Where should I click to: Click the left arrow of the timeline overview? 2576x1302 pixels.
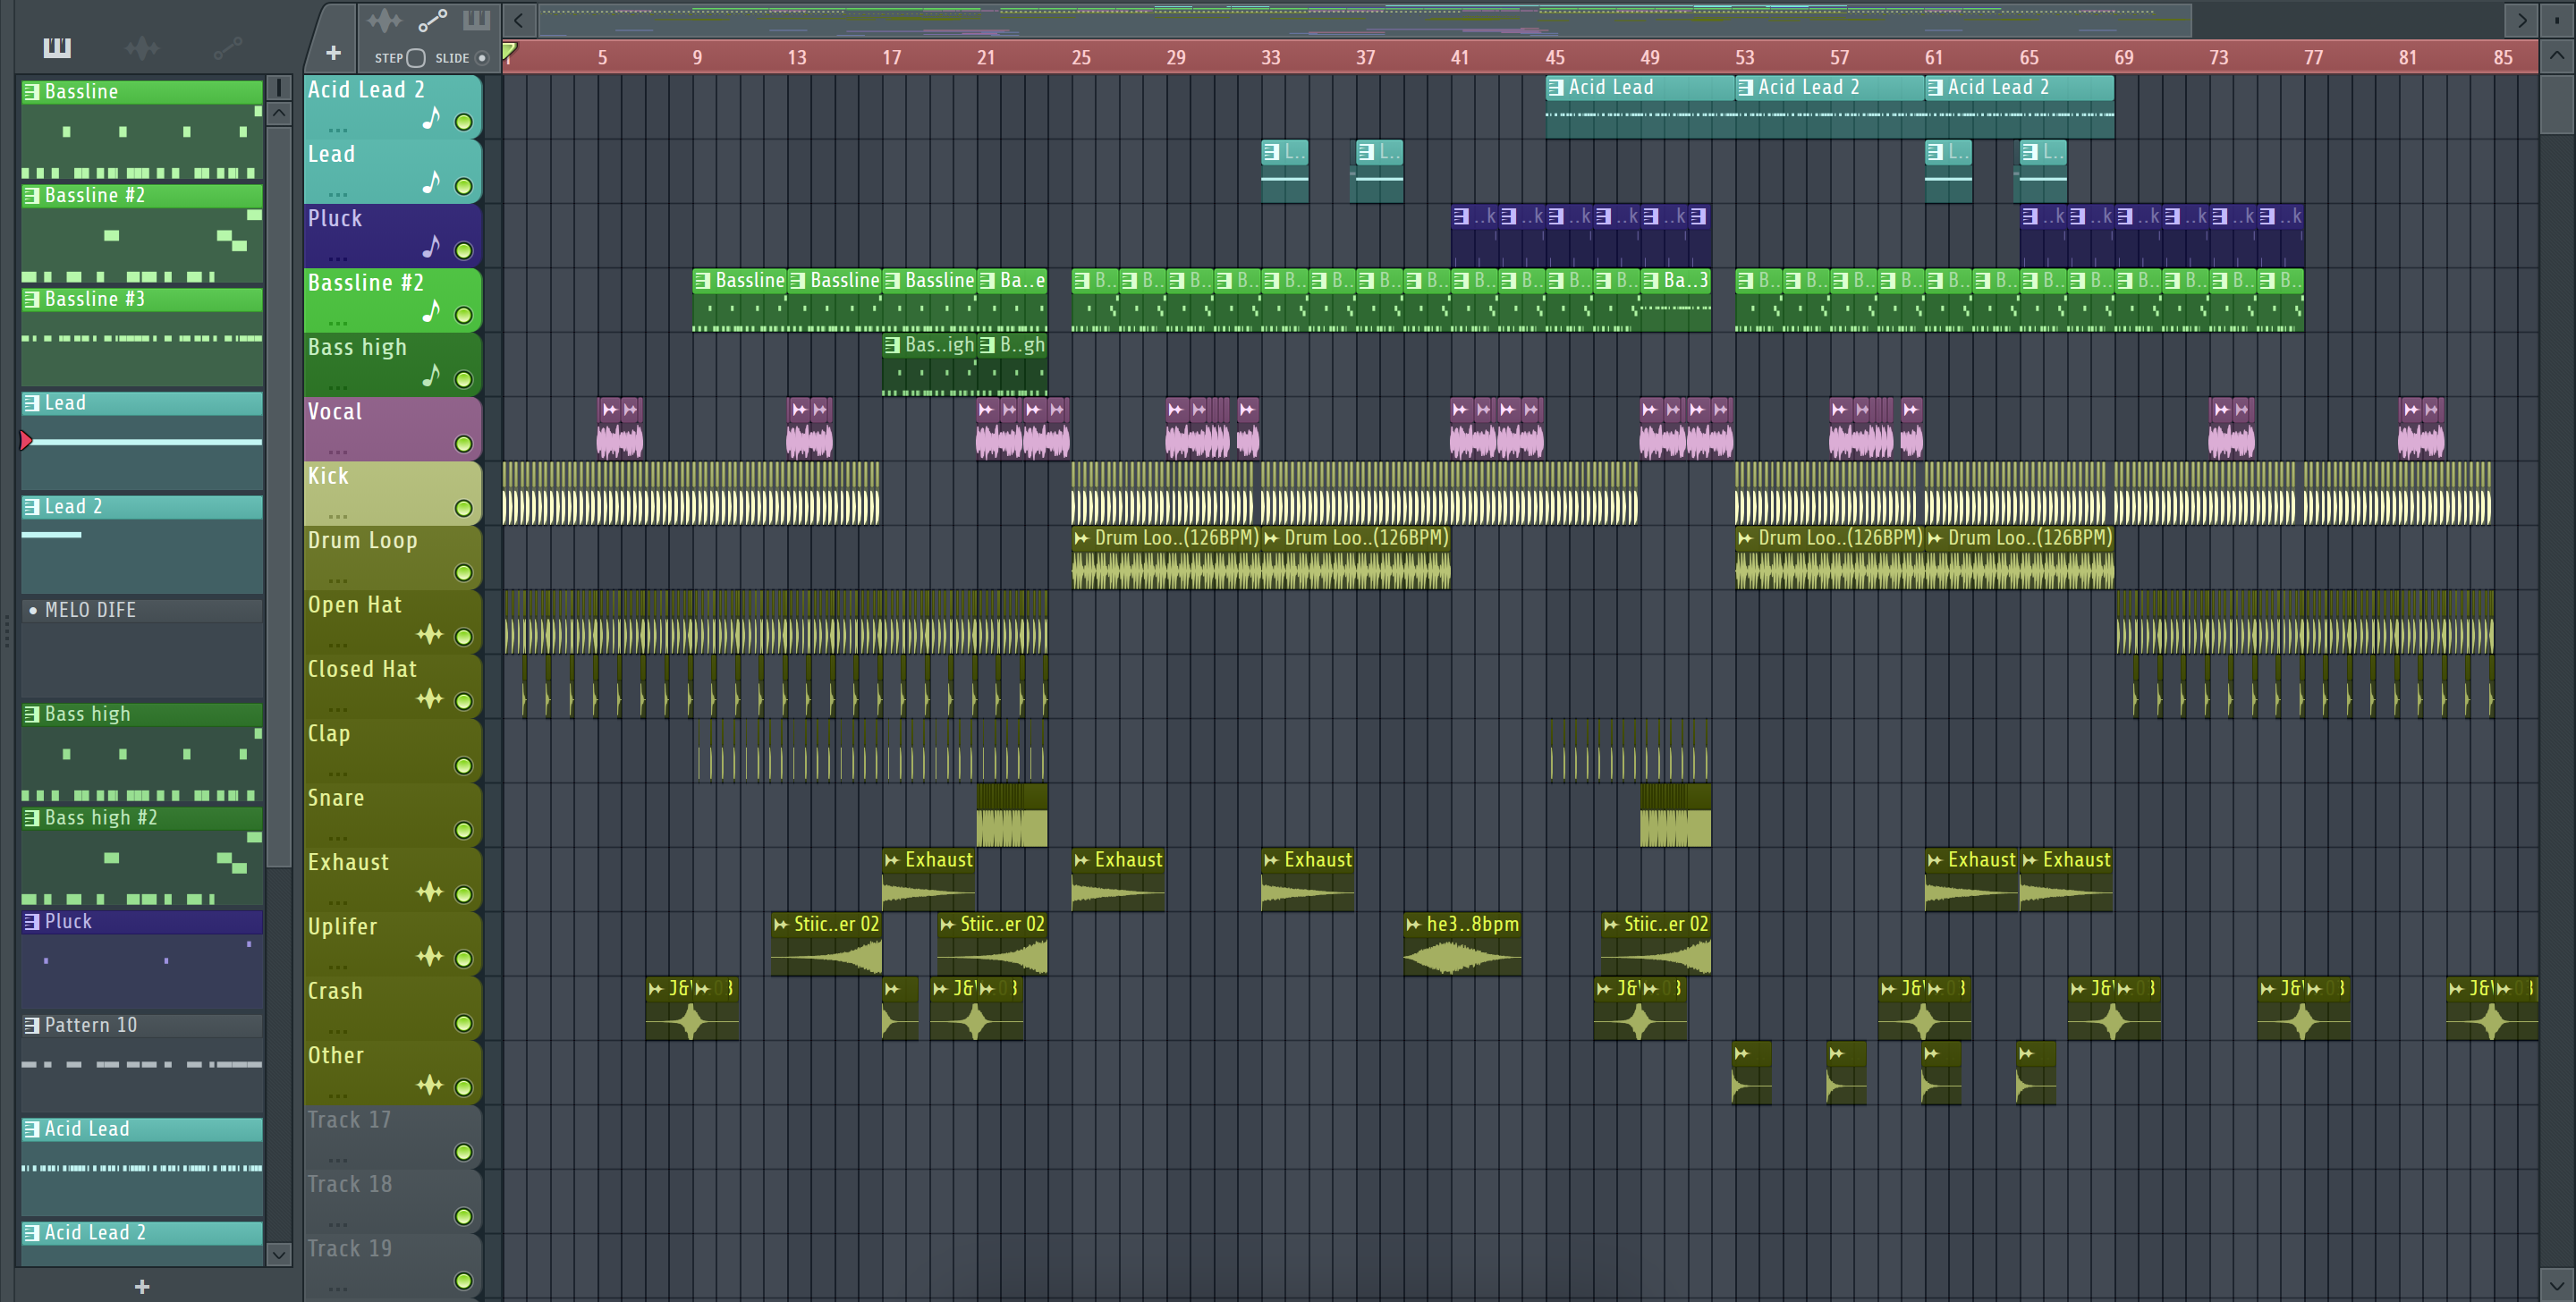[518, 20]
